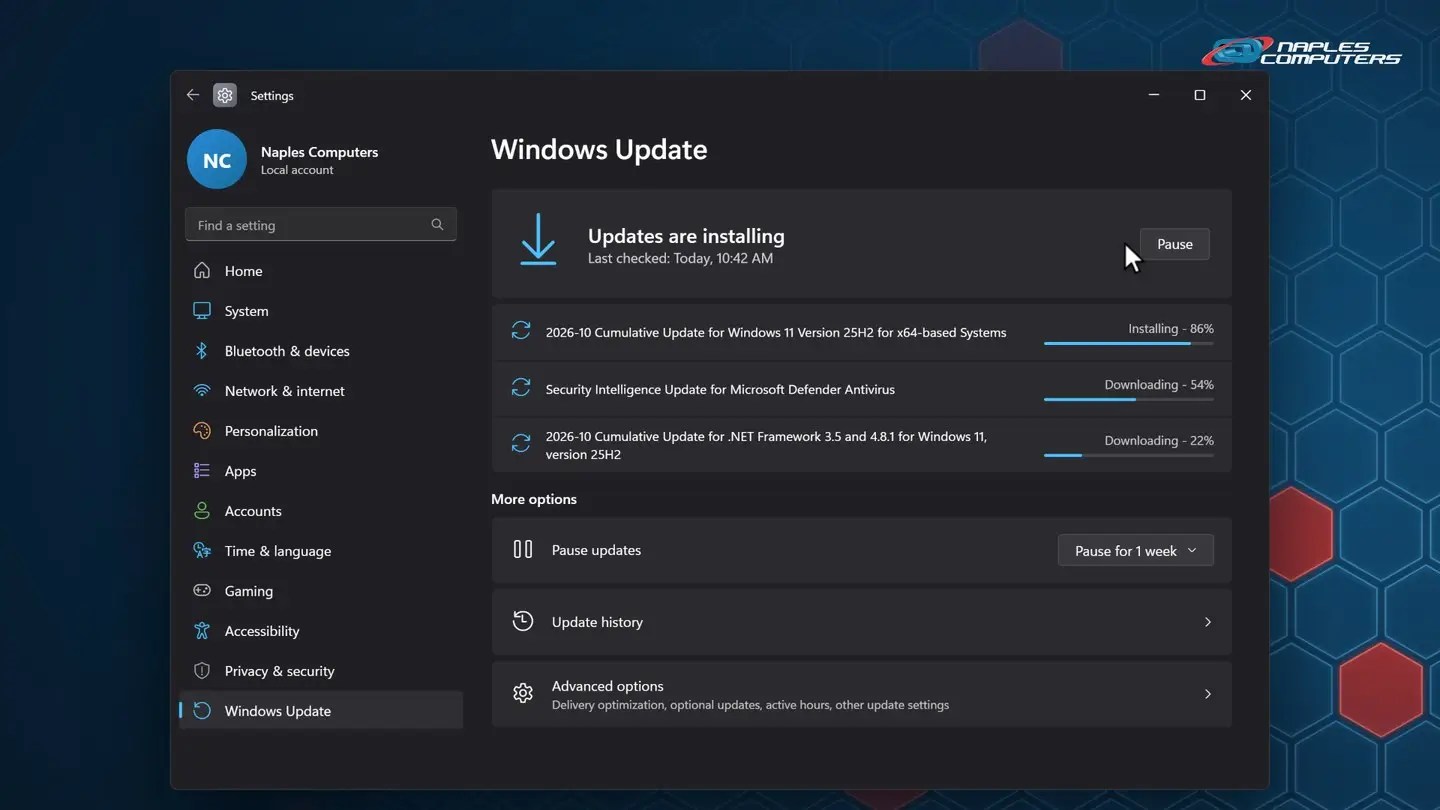Click the Windows Update page heading
Screen dimensions: 1440x810
point(599,149)
